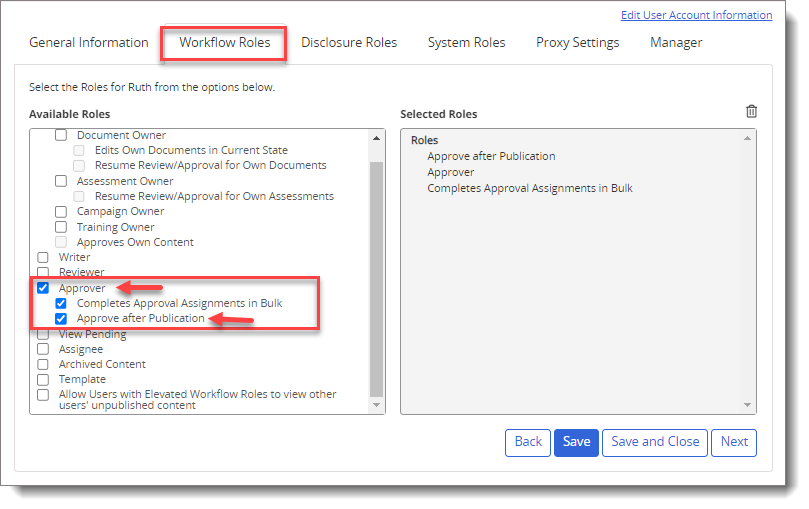
Task: Check the Reviewer role checkbox
Action: 43,272
